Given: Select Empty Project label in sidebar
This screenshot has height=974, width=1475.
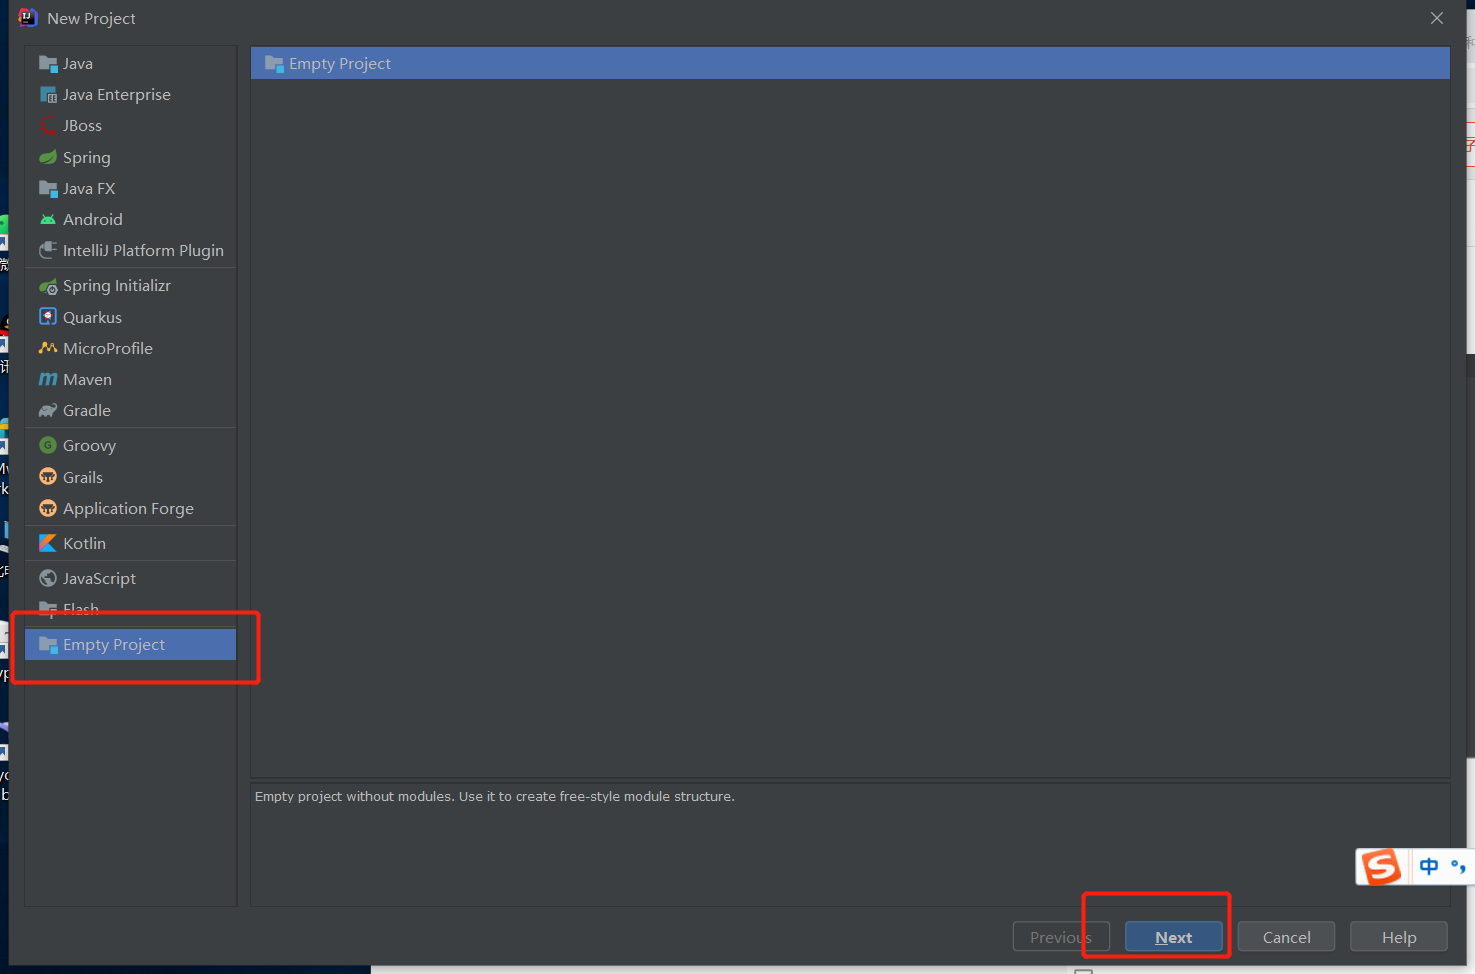Looking at the screenshot, I should [114, 645].
